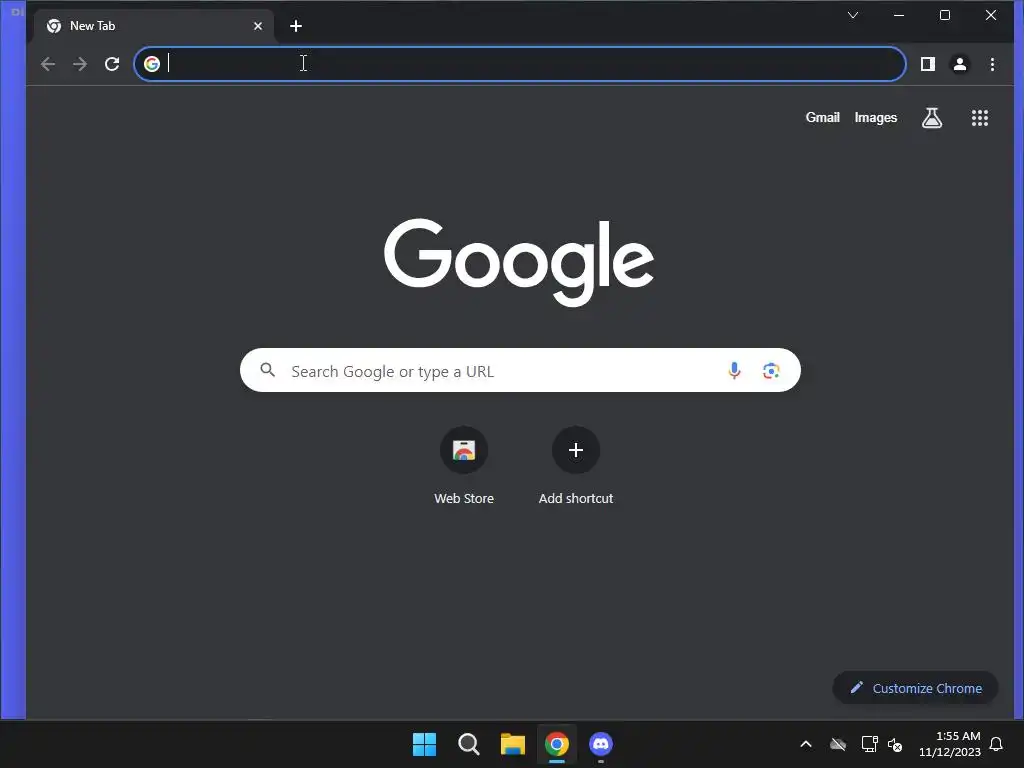
Task: Open the Images link
Action: [875, 118]
